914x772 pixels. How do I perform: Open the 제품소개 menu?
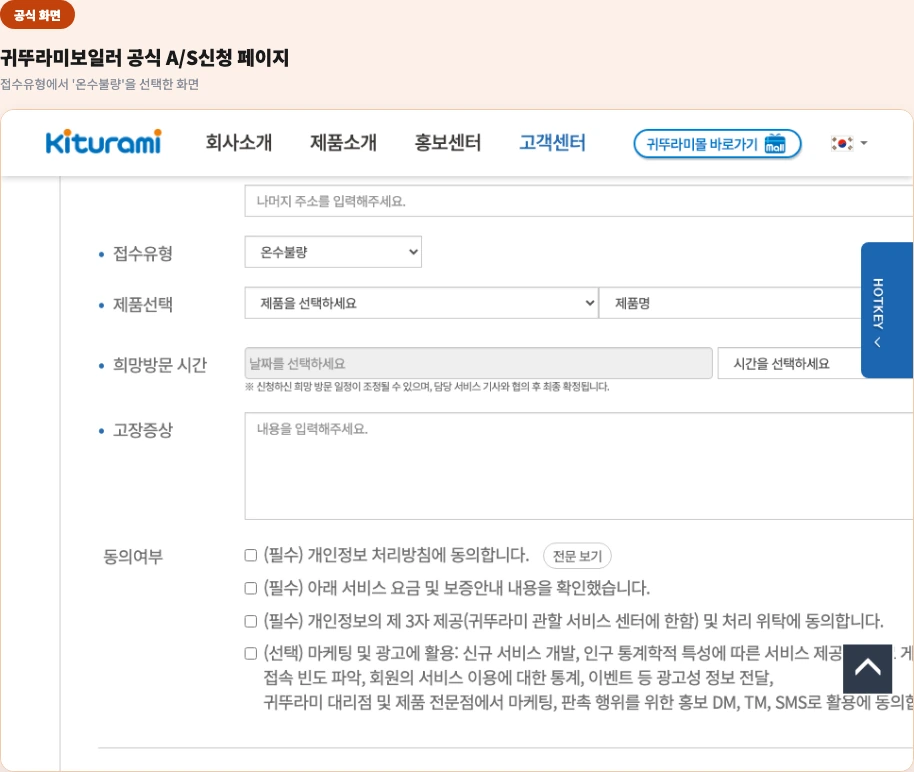pyautogui.click(x=343, y=143)
